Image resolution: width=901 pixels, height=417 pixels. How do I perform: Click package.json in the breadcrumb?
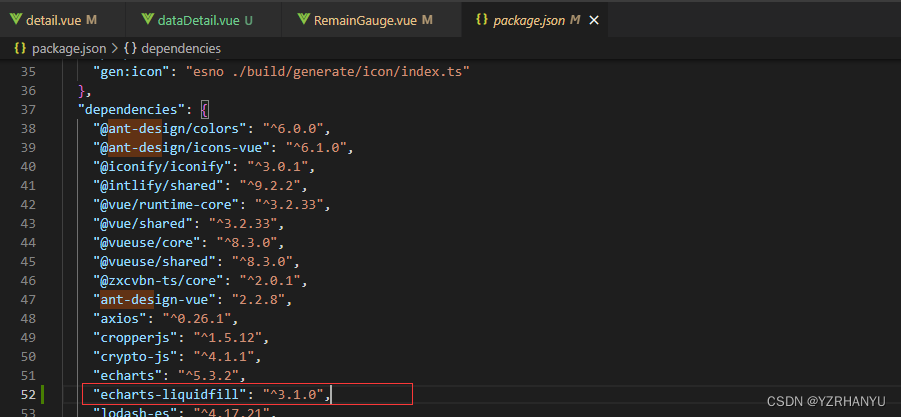68,49
